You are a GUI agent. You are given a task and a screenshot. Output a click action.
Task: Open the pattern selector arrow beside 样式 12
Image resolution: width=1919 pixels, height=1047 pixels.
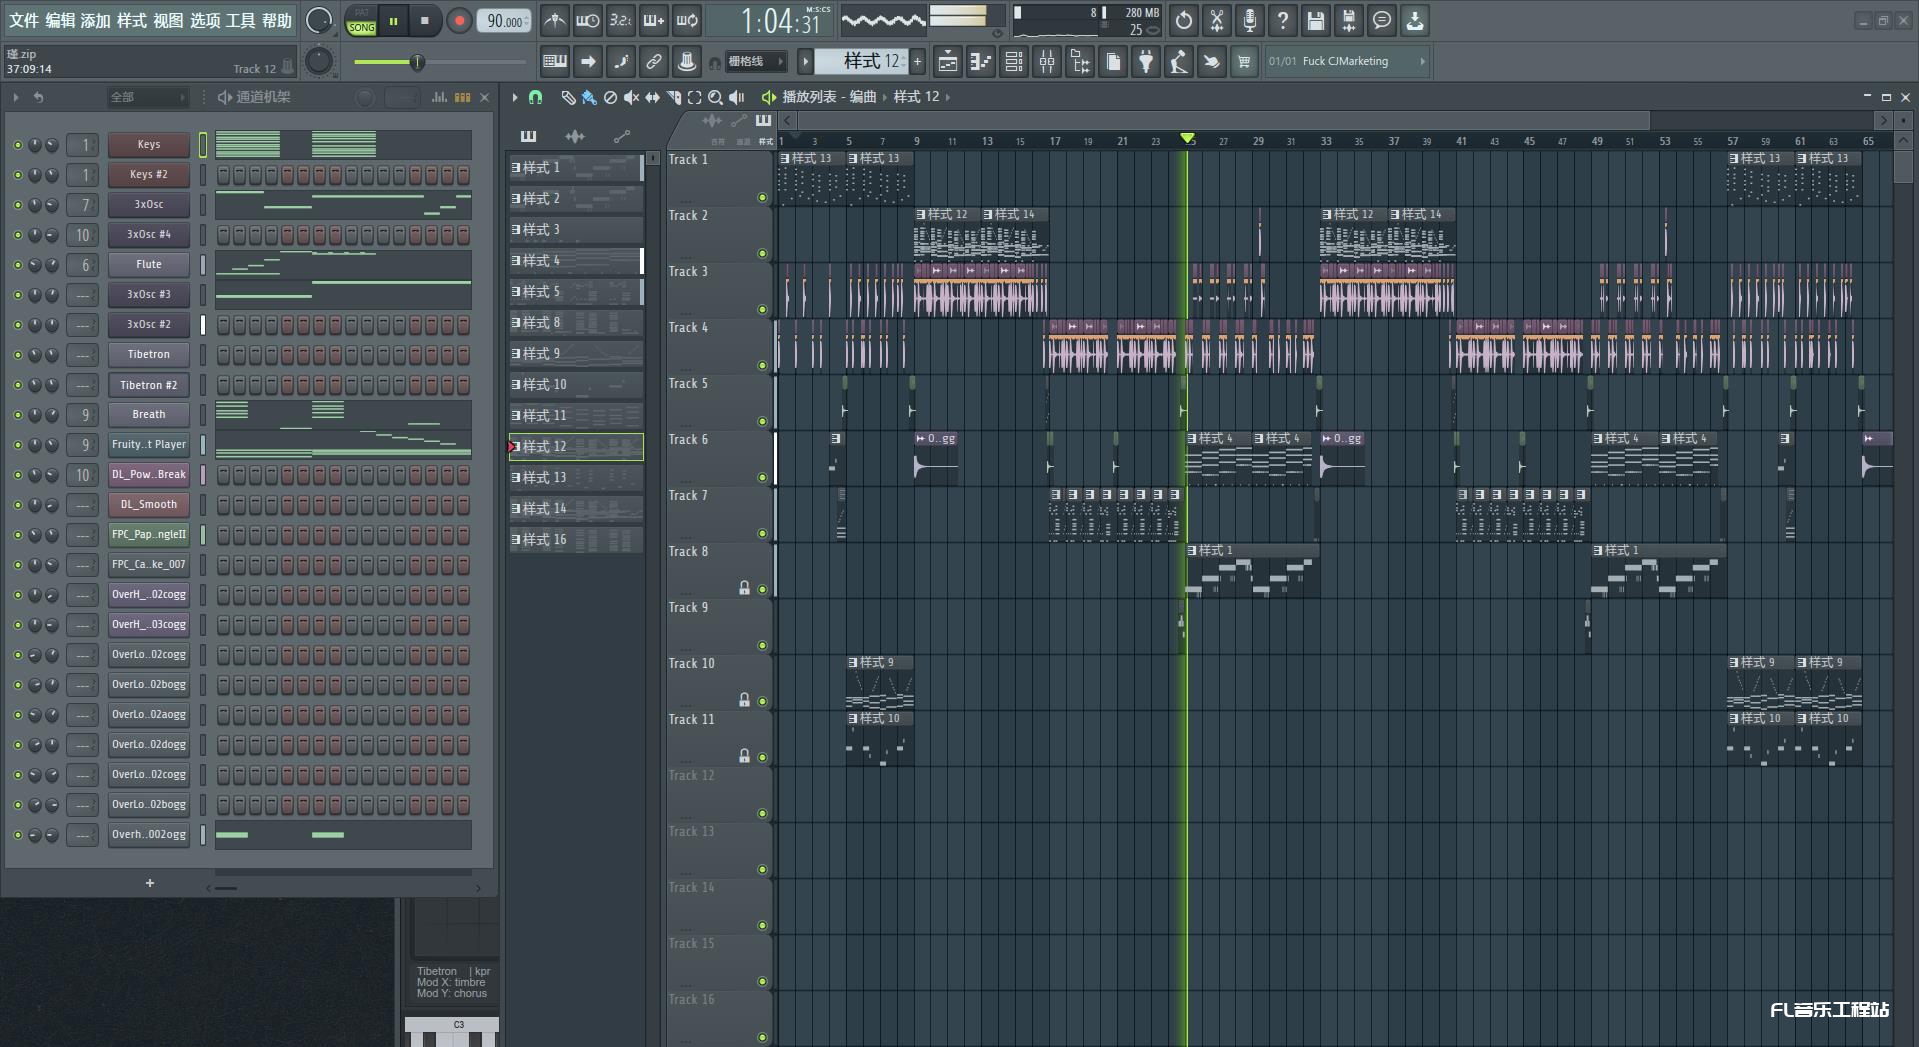[x=805, y=61]
